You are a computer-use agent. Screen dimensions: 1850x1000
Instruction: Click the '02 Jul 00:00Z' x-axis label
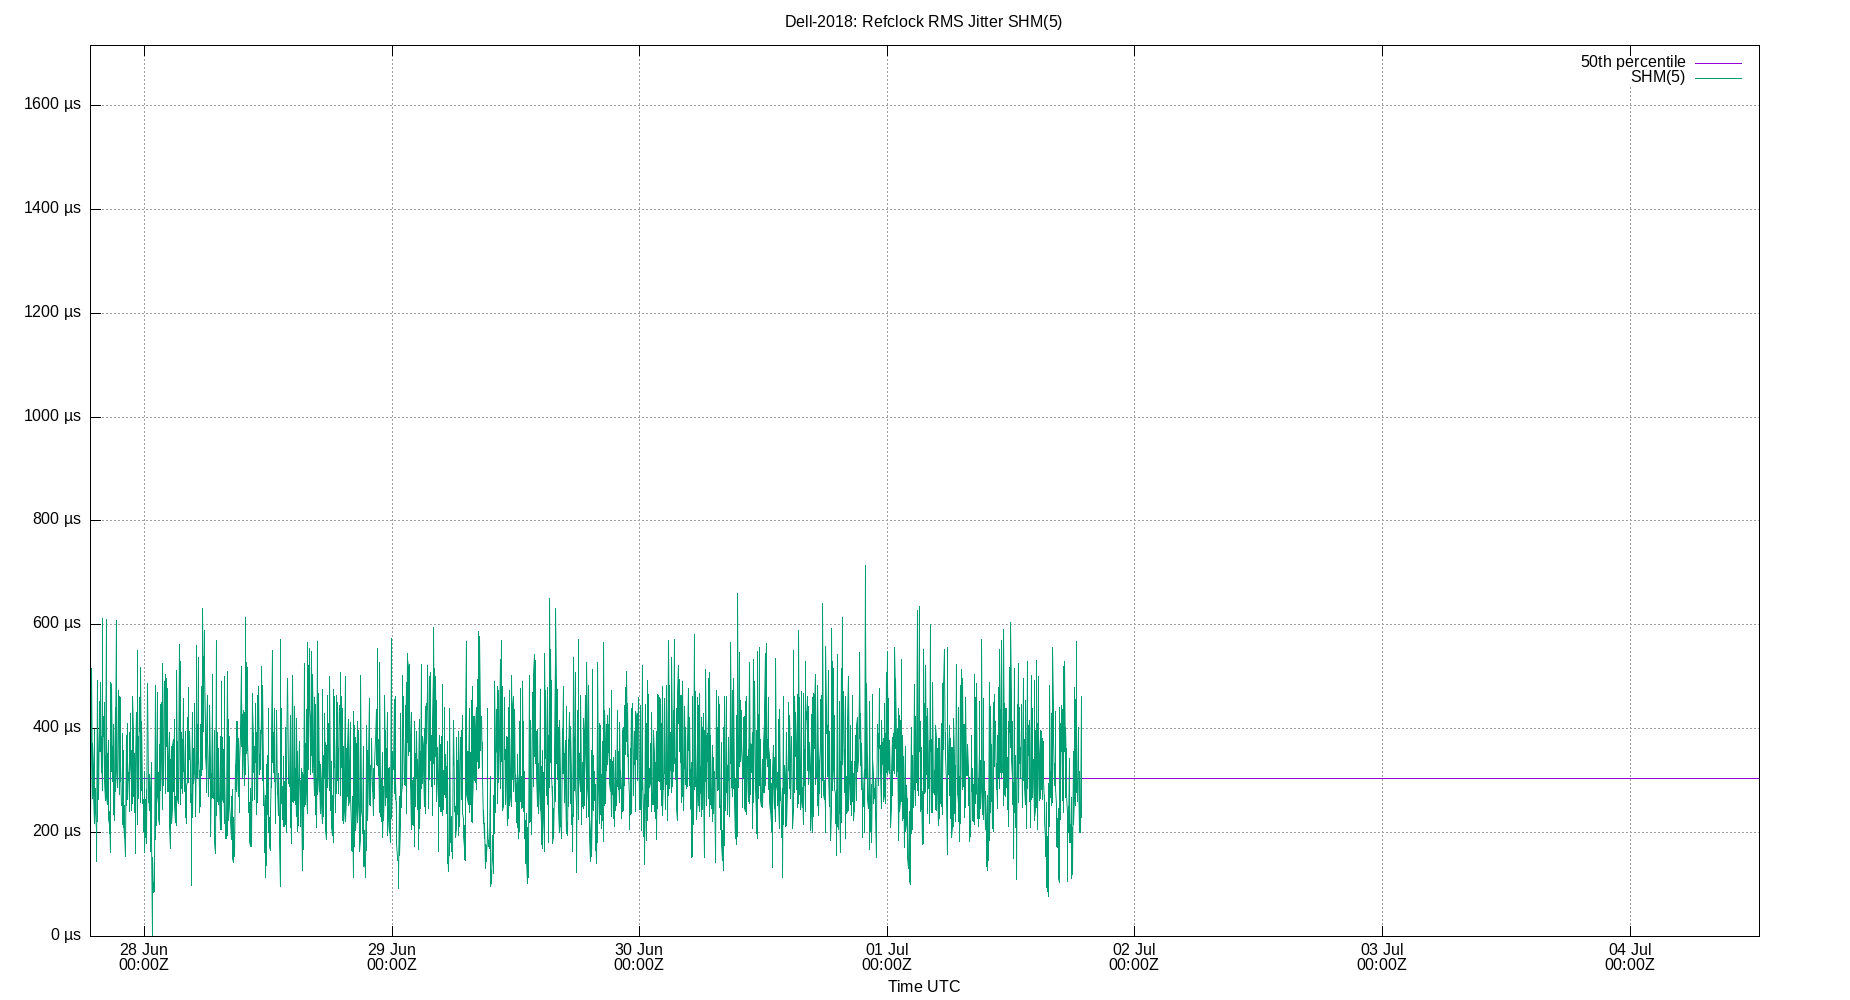click(x=1134, y=957)
